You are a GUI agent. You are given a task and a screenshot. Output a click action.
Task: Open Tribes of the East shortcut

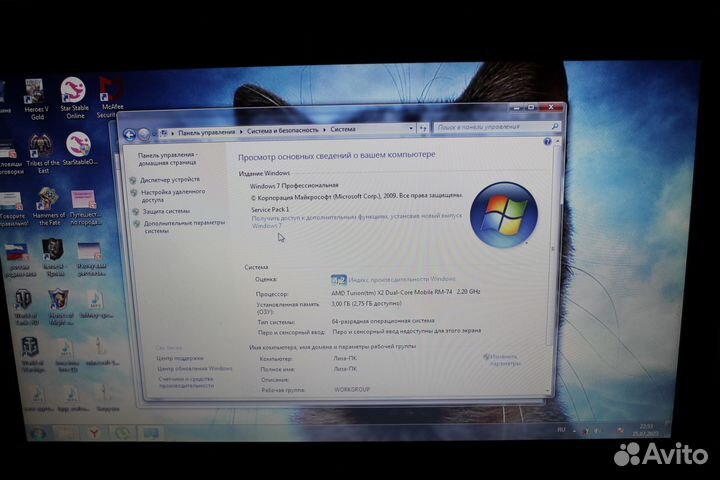click(x=42, y=148)
